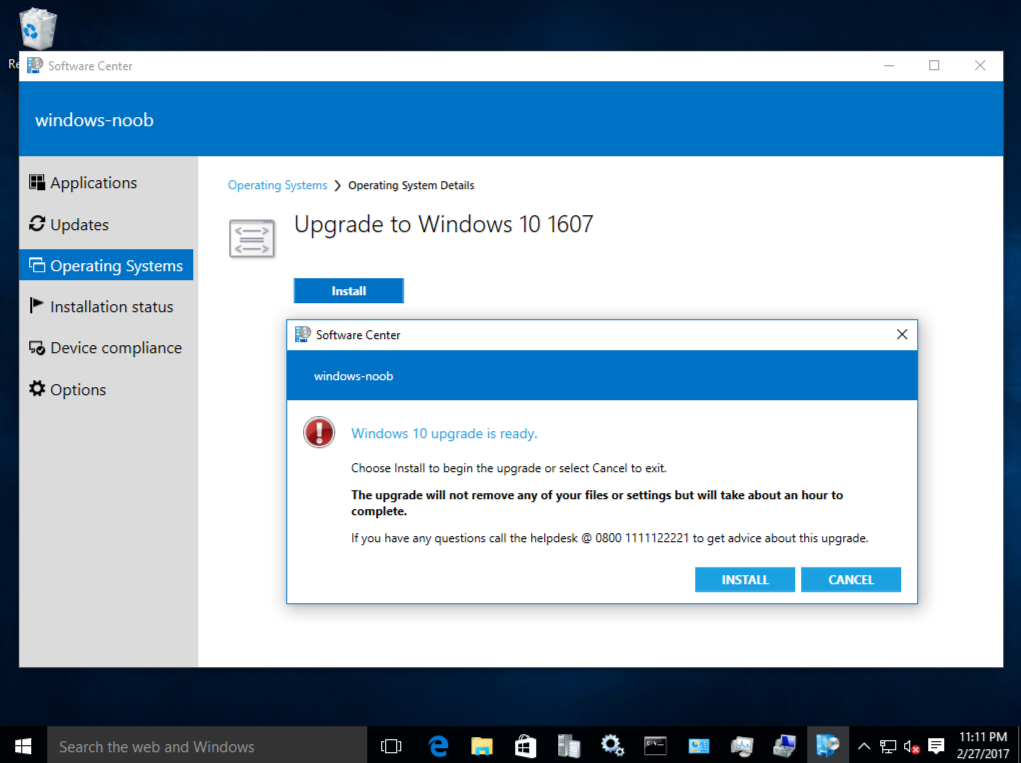
Task: Select Operating Systems in the sidebar
Action: coord(106,266)
